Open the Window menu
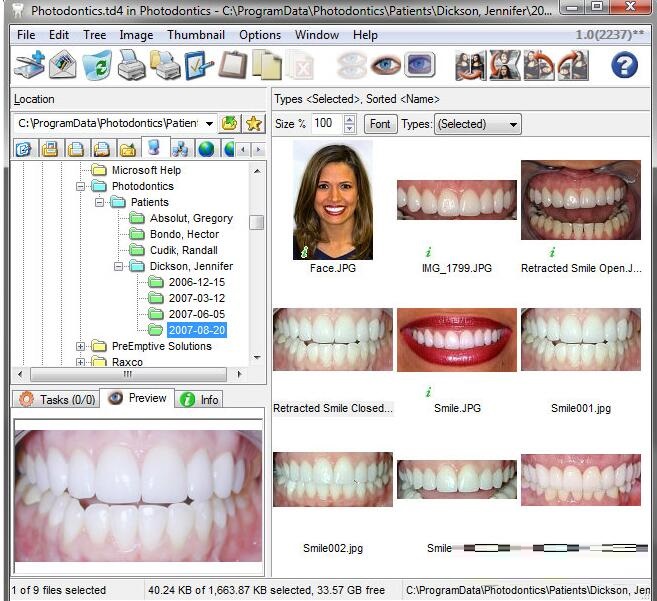Image resolution: width=657 pixels, height=601 pixels. coord(317,35)
